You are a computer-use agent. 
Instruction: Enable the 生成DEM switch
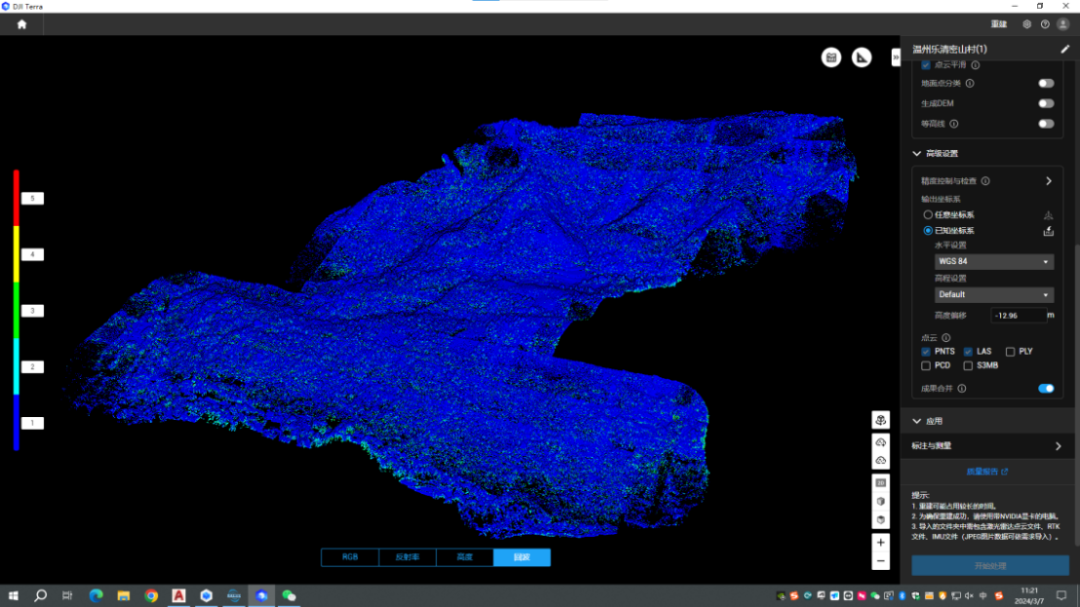[x=1046, y=103]
